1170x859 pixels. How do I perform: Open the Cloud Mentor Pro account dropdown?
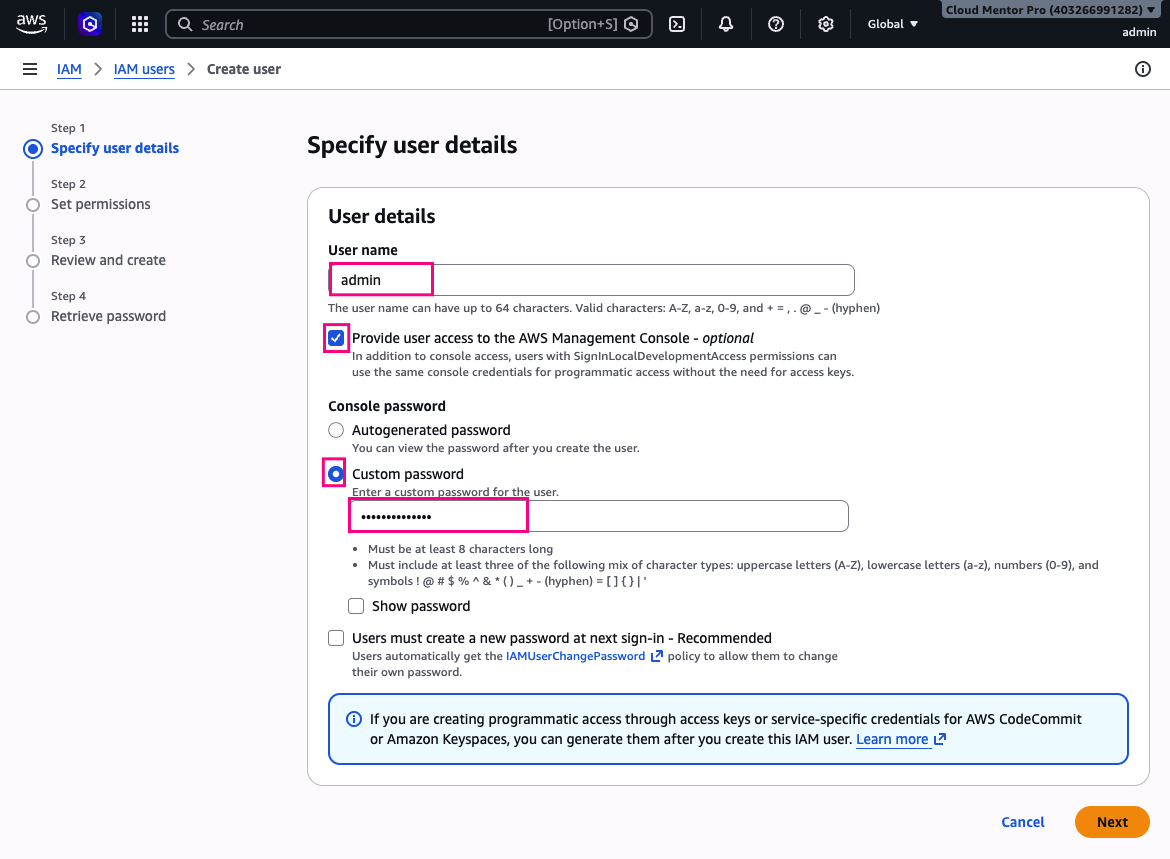[x=1050, y=10]
